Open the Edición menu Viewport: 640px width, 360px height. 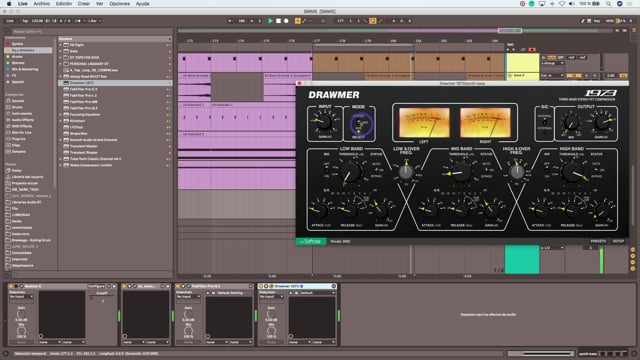[64, 4]
